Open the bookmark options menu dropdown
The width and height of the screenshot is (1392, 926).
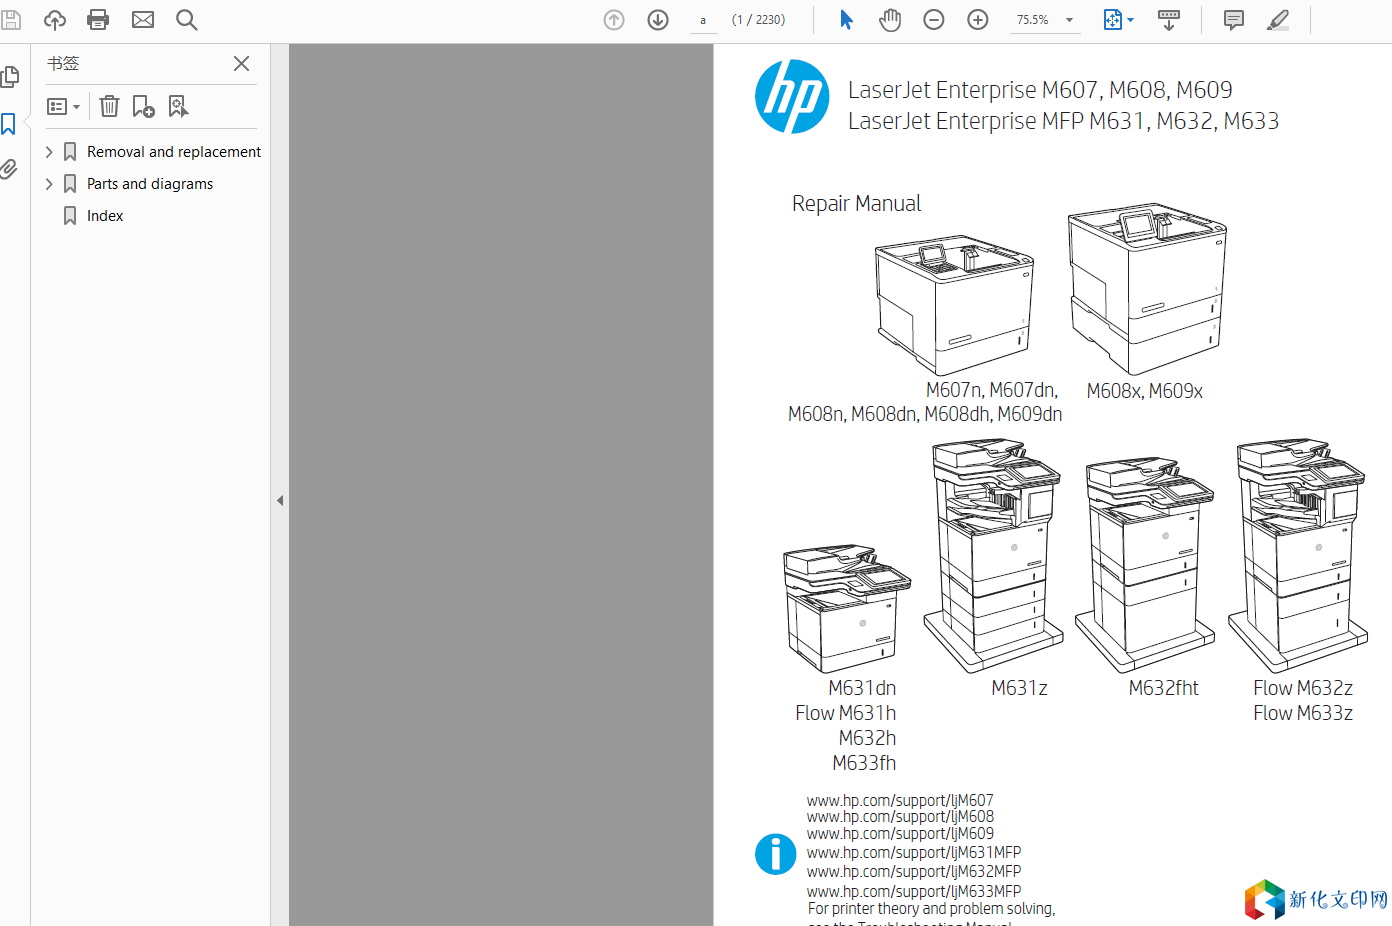[x=64, y=106]
